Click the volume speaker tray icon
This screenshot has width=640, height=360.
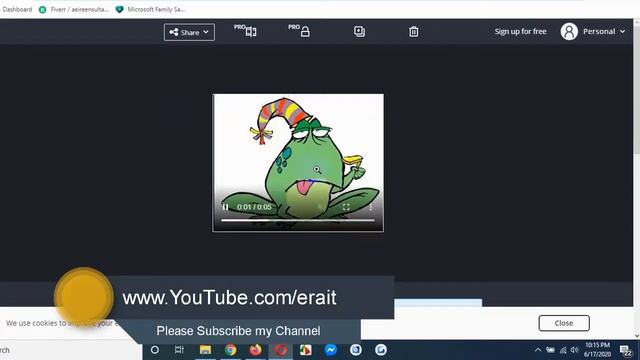click(x=575, y=350)
